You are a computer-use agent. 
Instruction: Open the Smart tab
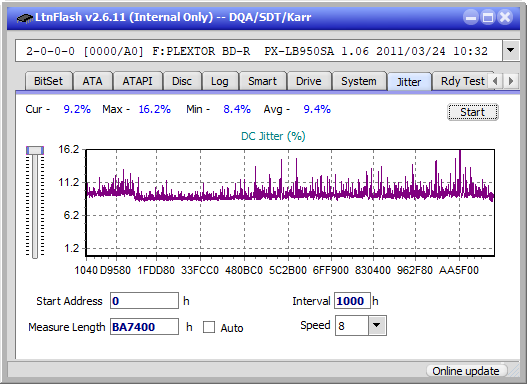(x=262, y=81)
